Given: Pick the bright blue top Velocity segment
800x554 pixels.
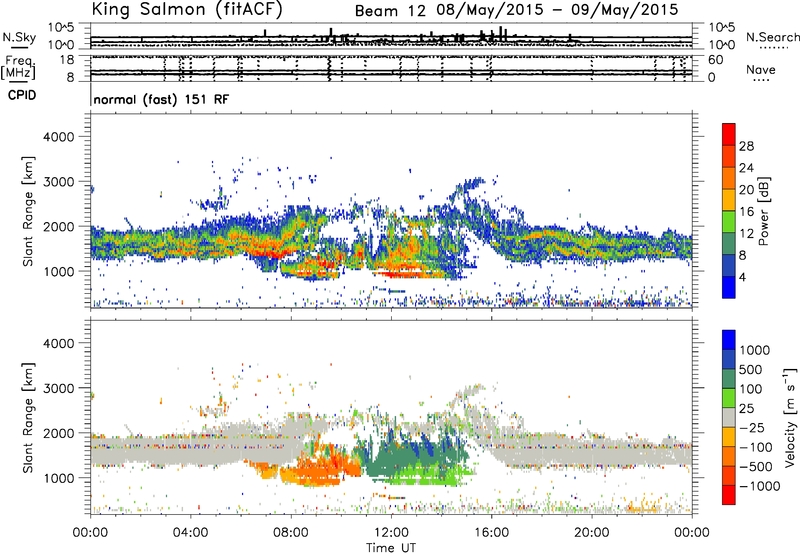Looking at the screenshot, I should (x=729, y=340).
